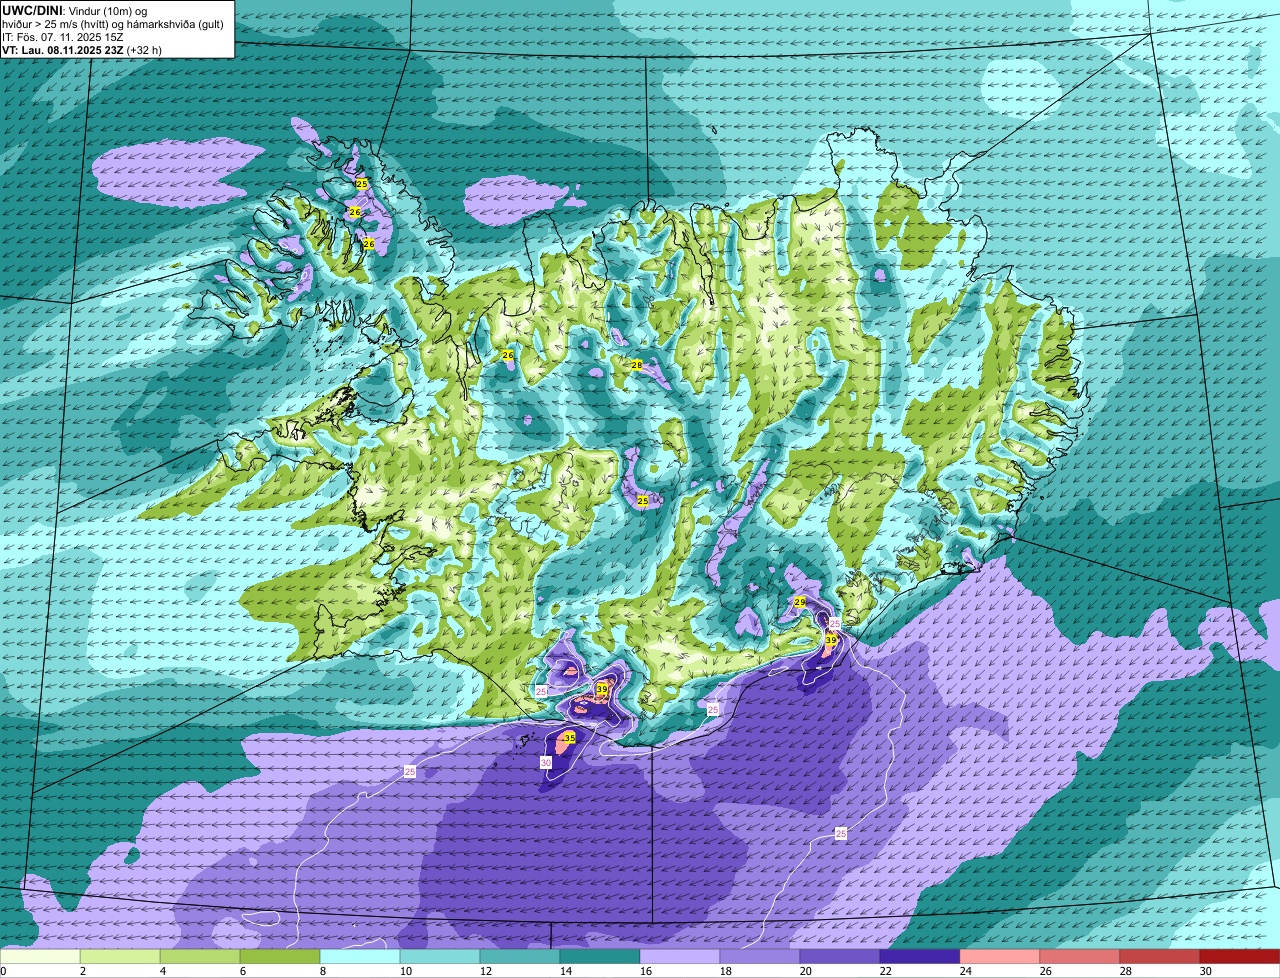
Task: Select the 'VT: Lau. 08.11.2025 23Z (+32 h)' line
Action: click(x=82, y=49)
